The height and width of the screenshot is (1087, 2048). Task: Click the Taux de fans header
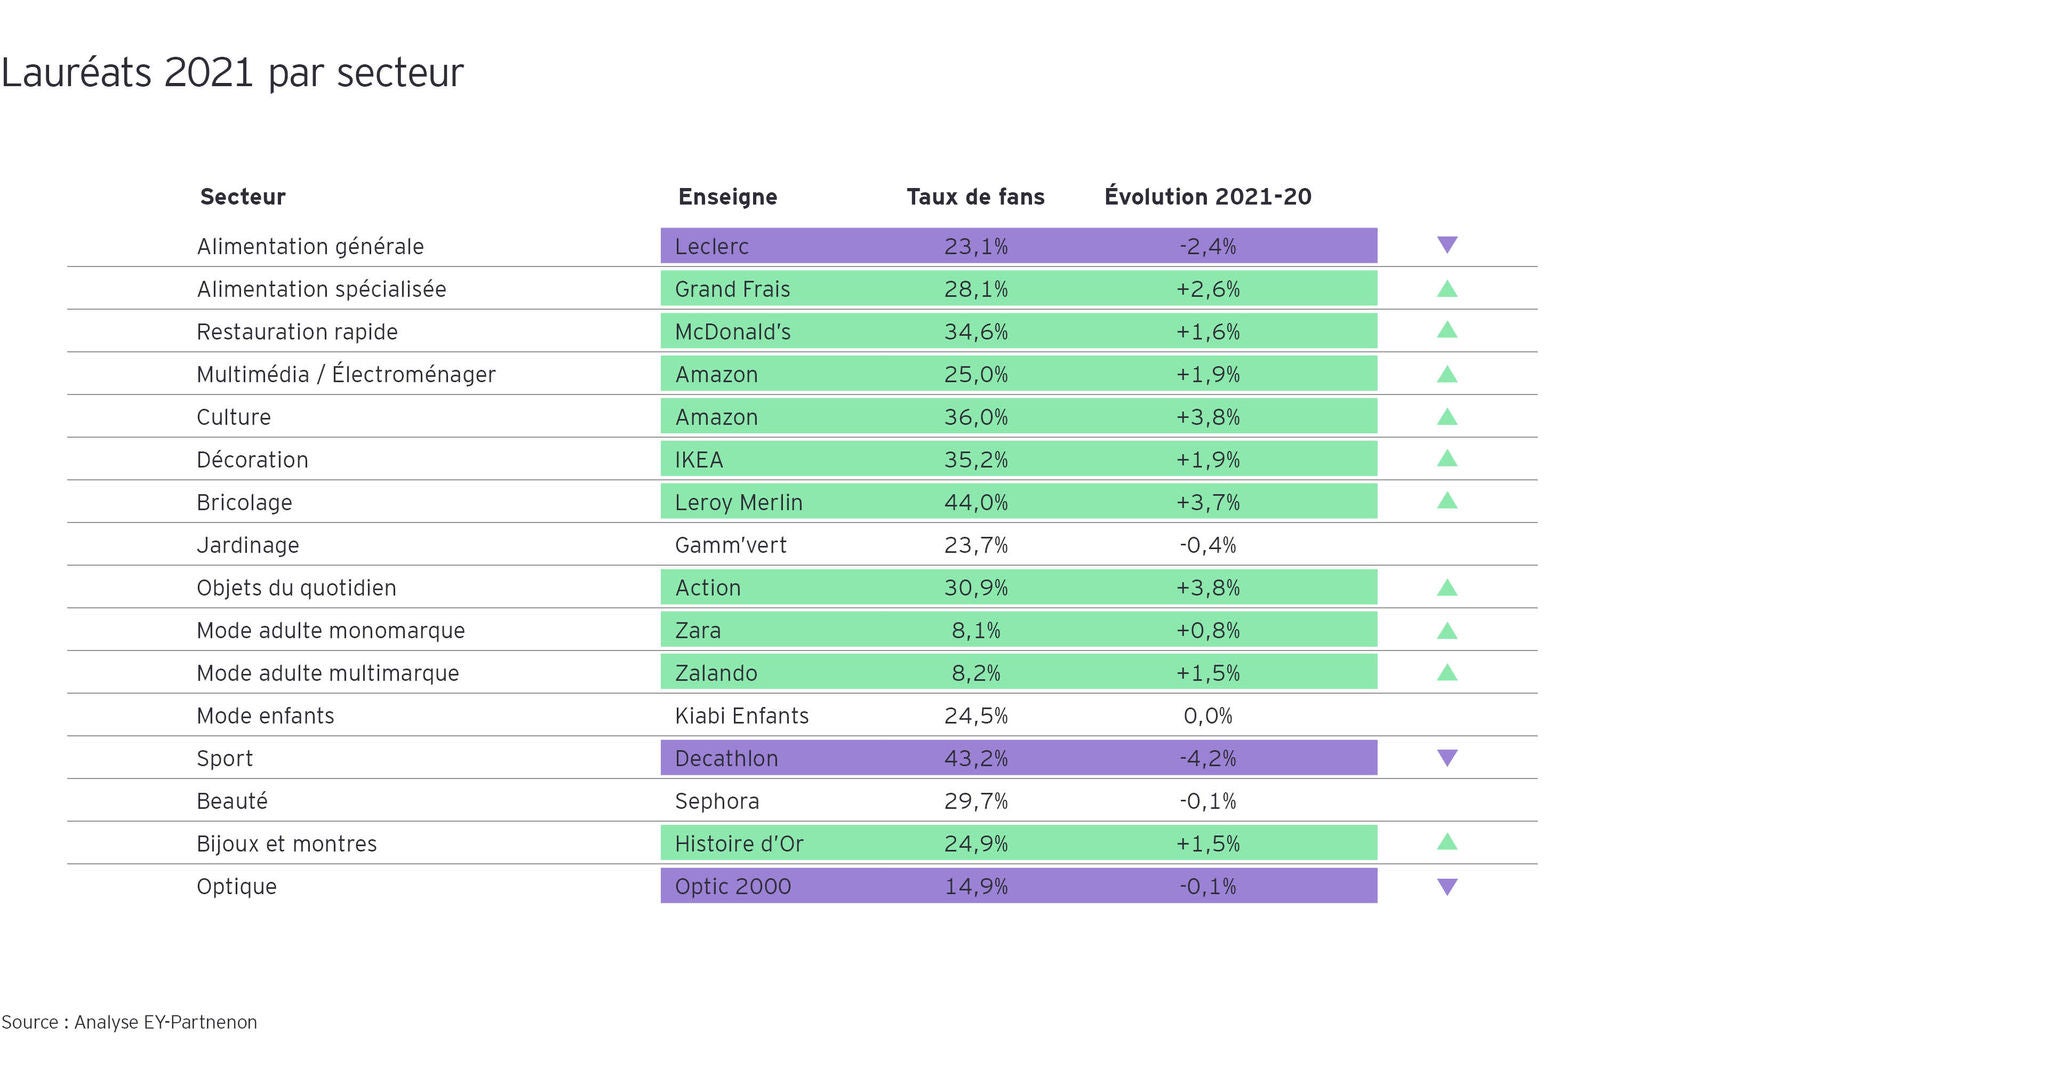pos(975,197)
